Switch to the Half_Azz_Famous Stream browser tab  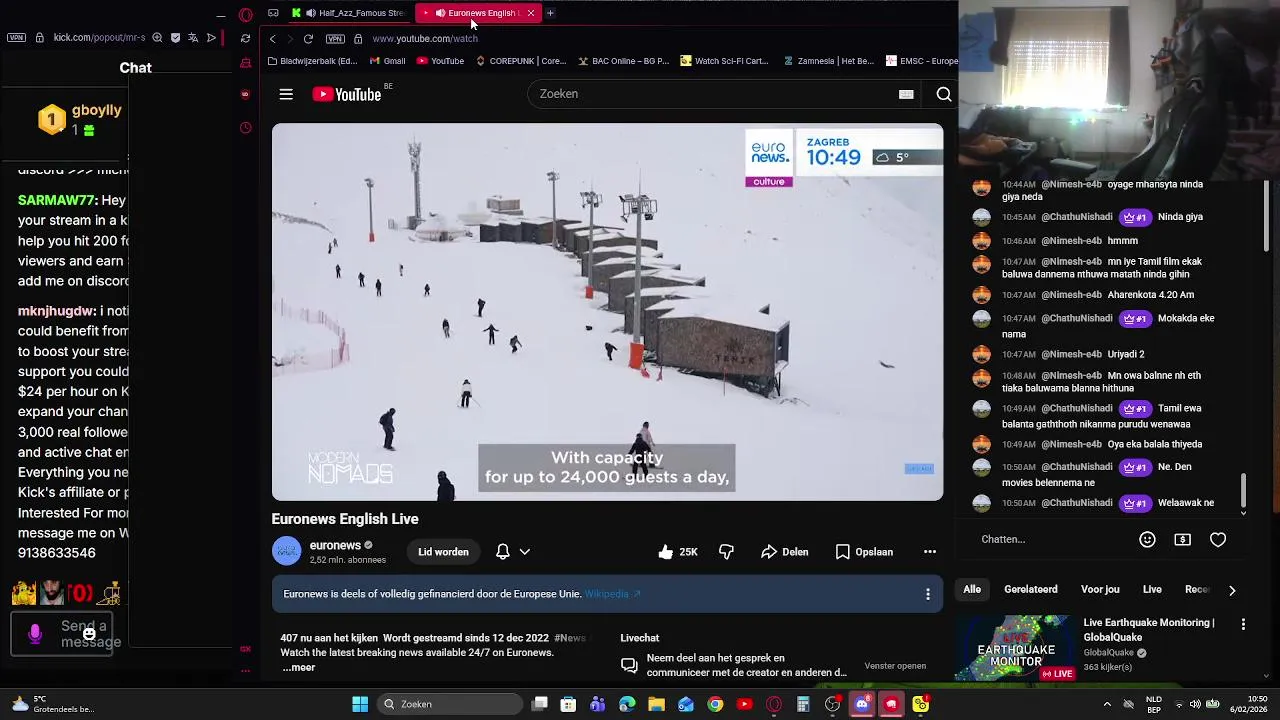pos(352,13)
